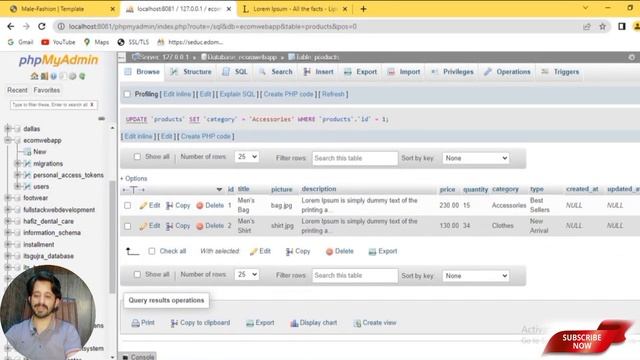Viewport: 640px width, 360px height.
Task: Open the Triggers tab
Action: click(560, 72)
